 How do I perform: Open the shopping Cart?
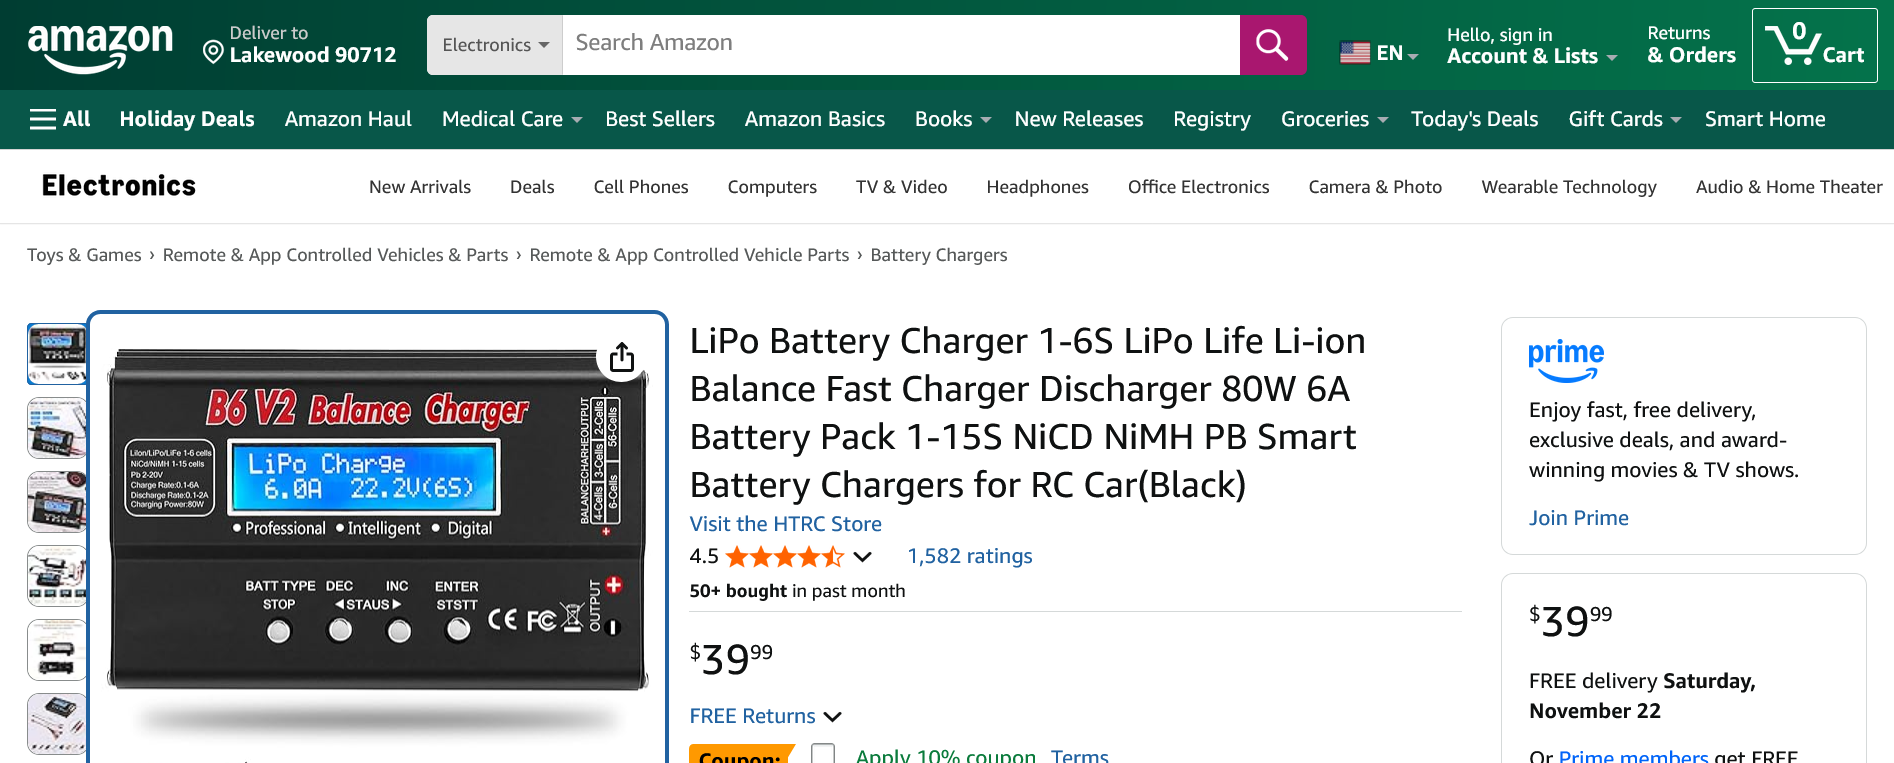pyautogui.click(x=1815, y=44)
